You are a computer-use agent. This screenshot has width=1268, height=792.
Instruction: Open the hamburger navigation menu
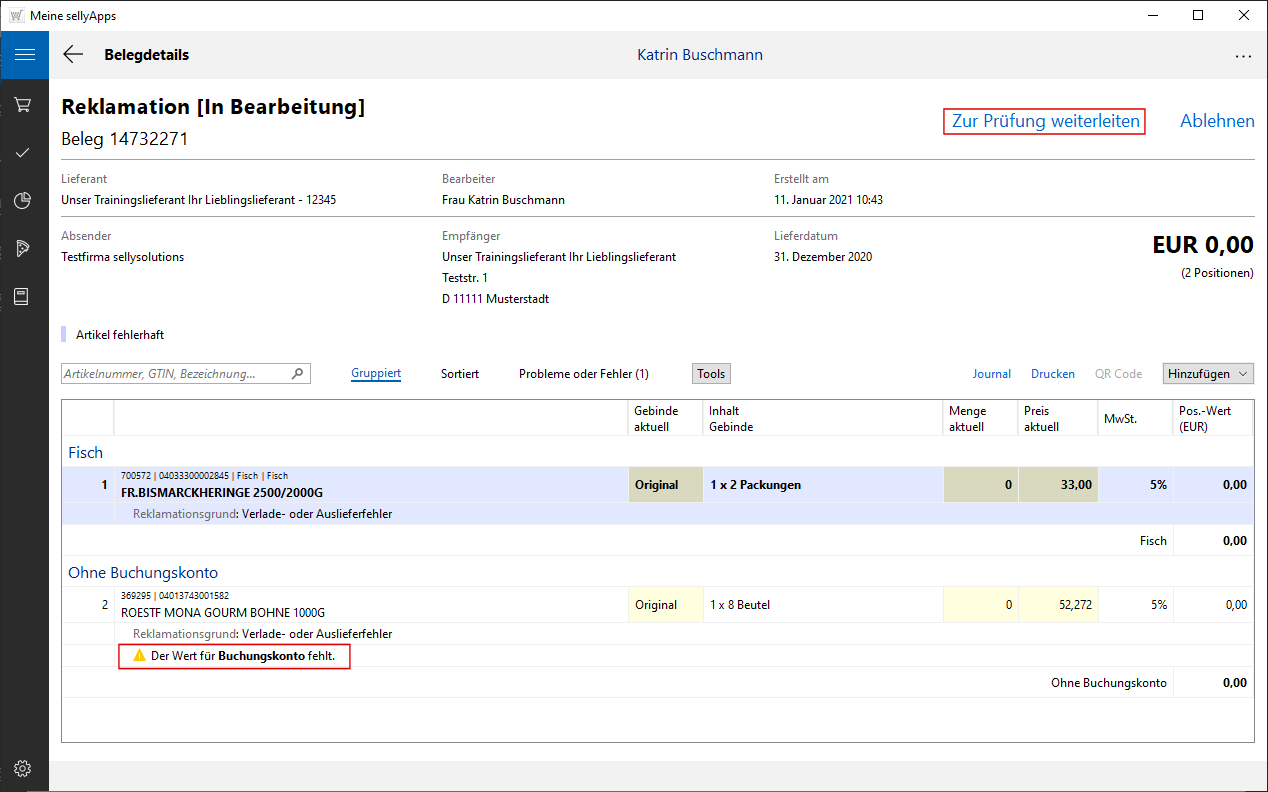(24, 55)
